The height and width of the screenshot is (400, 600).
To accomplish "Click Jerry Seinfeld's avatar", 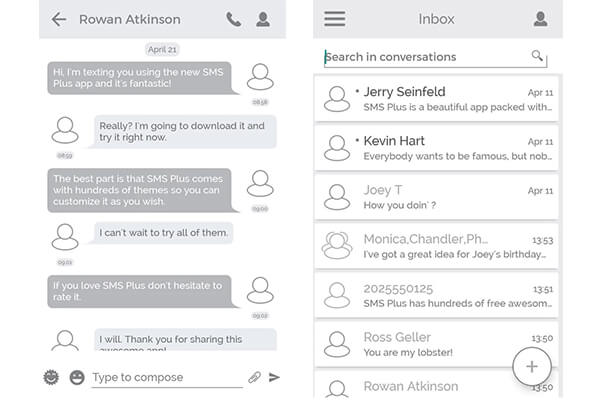I will (337, 99).
